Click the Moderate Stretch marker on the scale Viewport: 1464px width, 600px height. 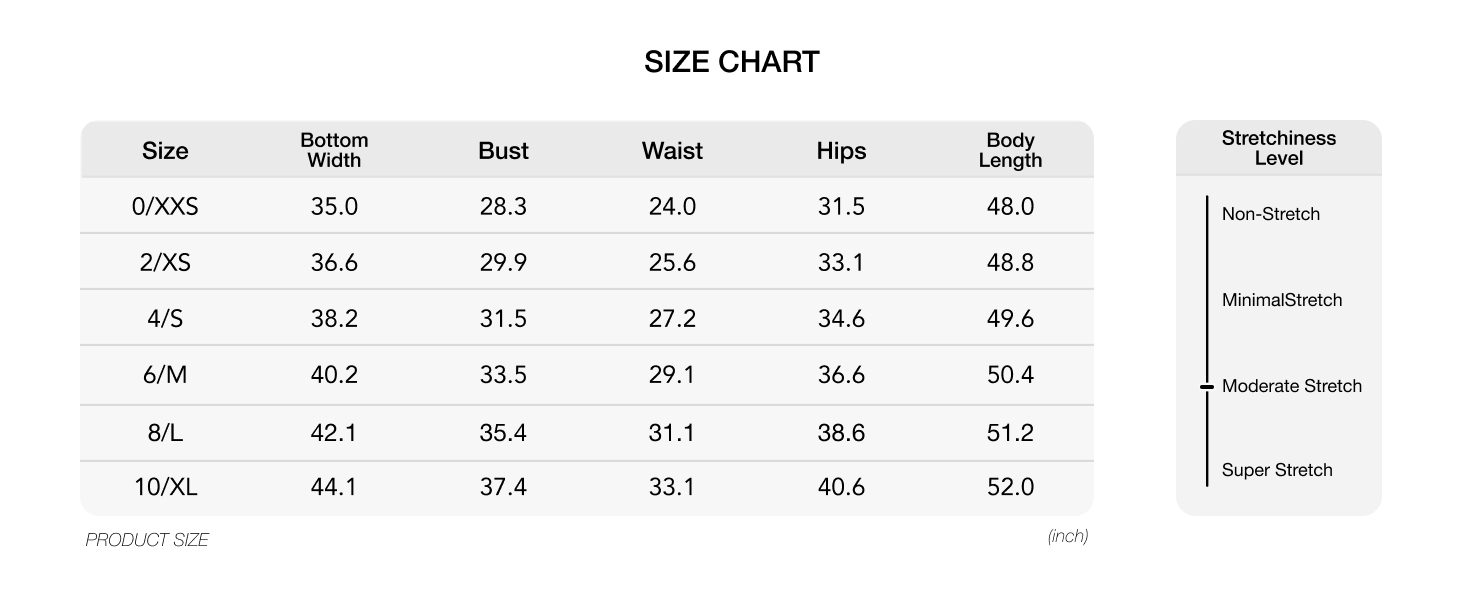(1207, 386)
